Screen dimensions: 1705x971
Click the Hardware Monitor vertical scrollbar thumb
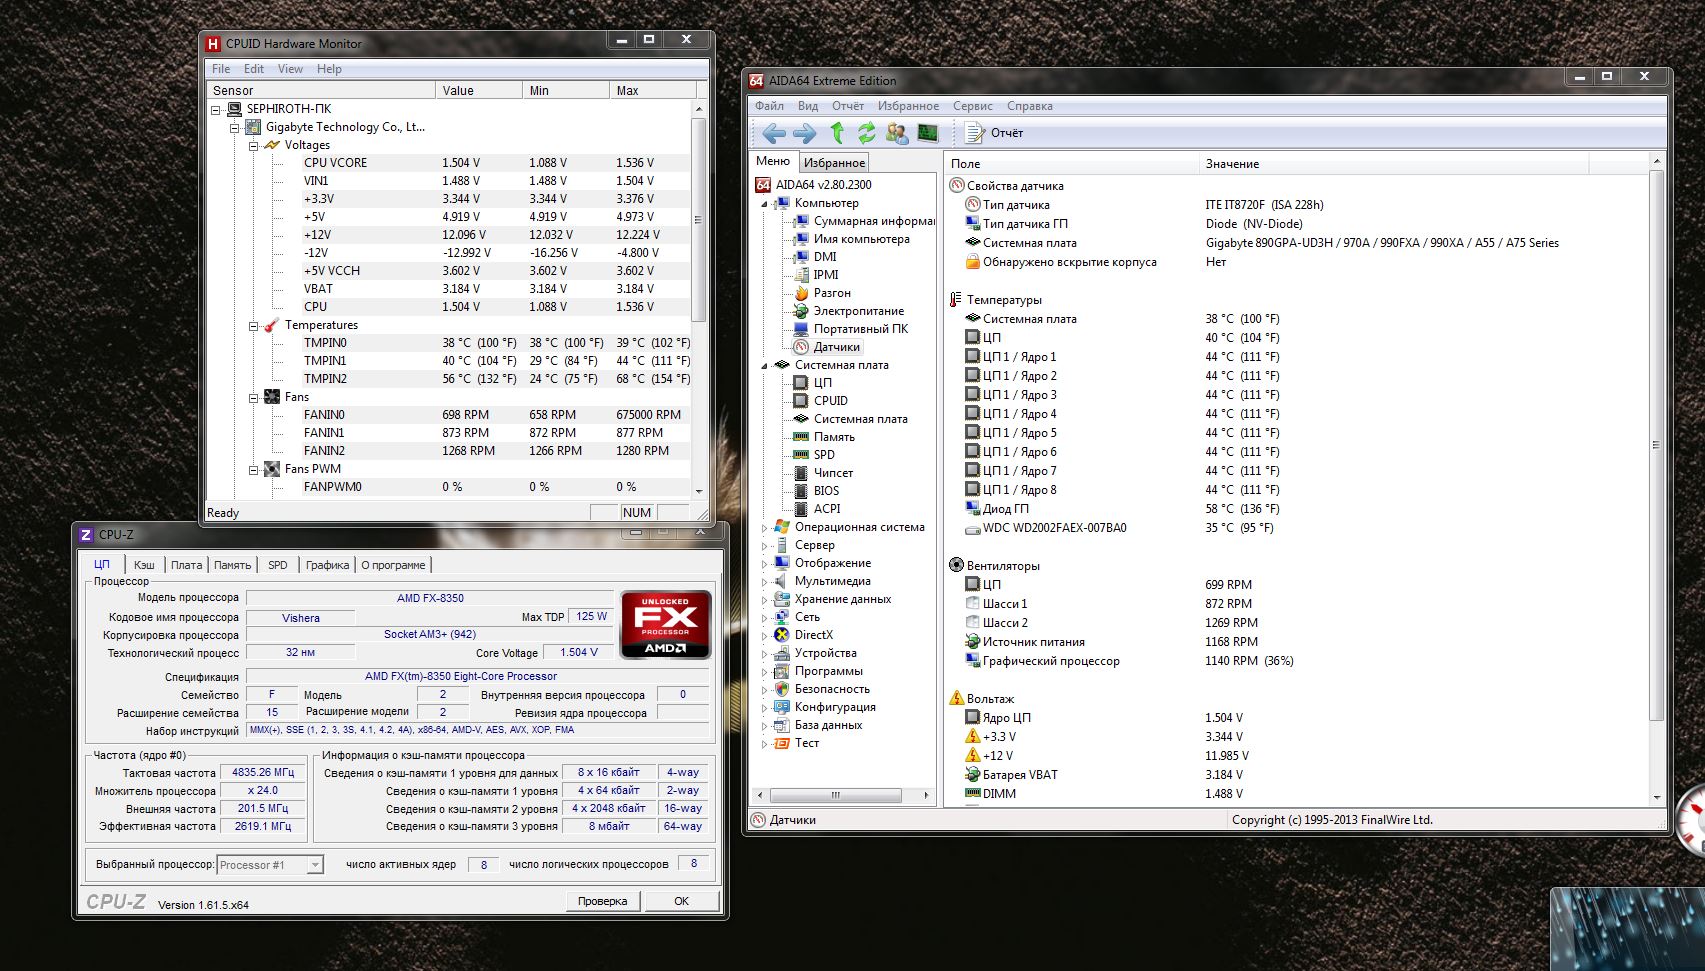pos(698,220)
